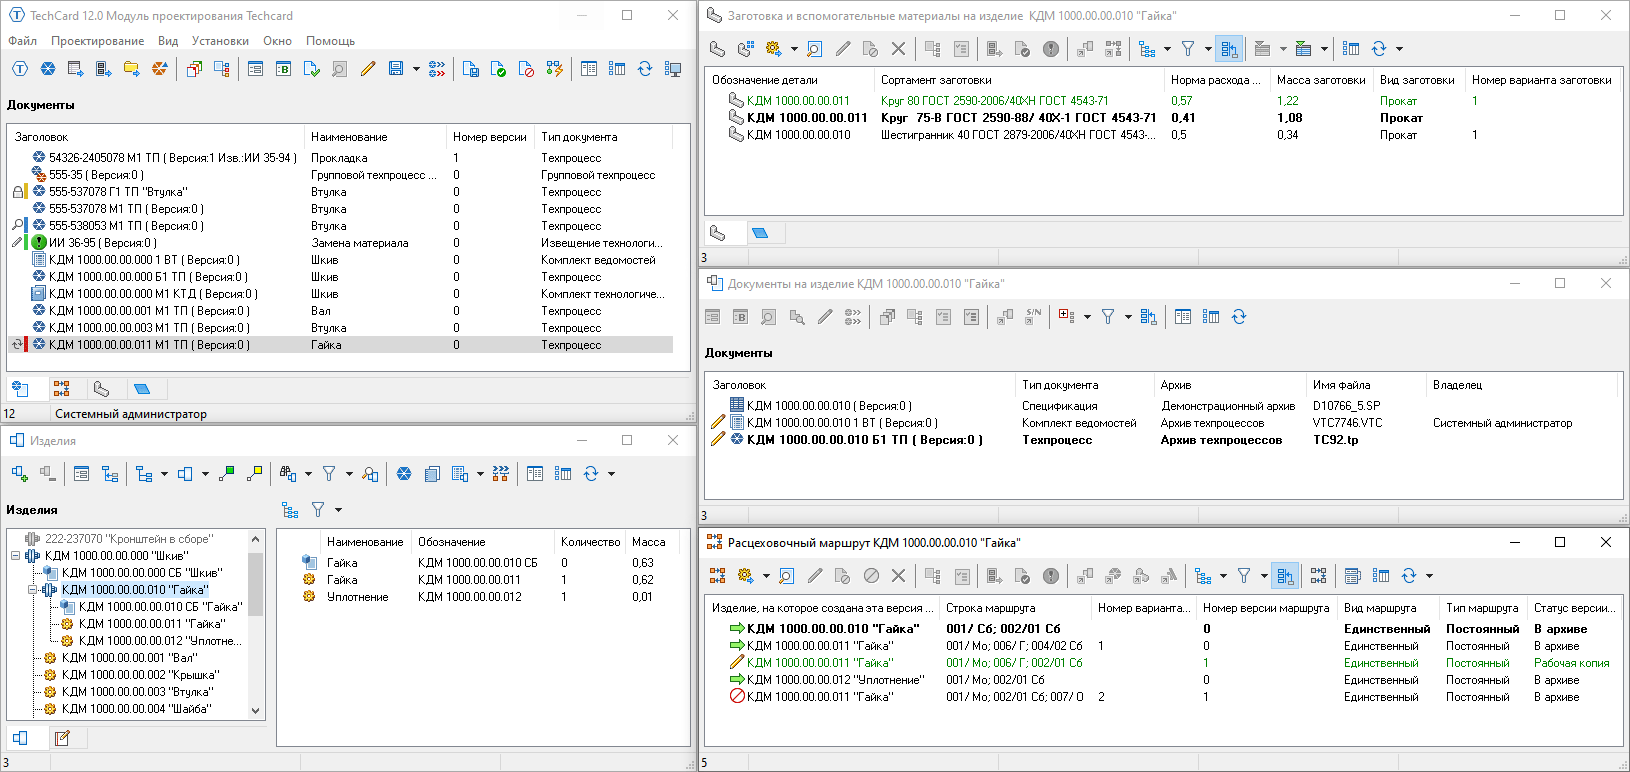Open the Установки menu

click(220, 41)
